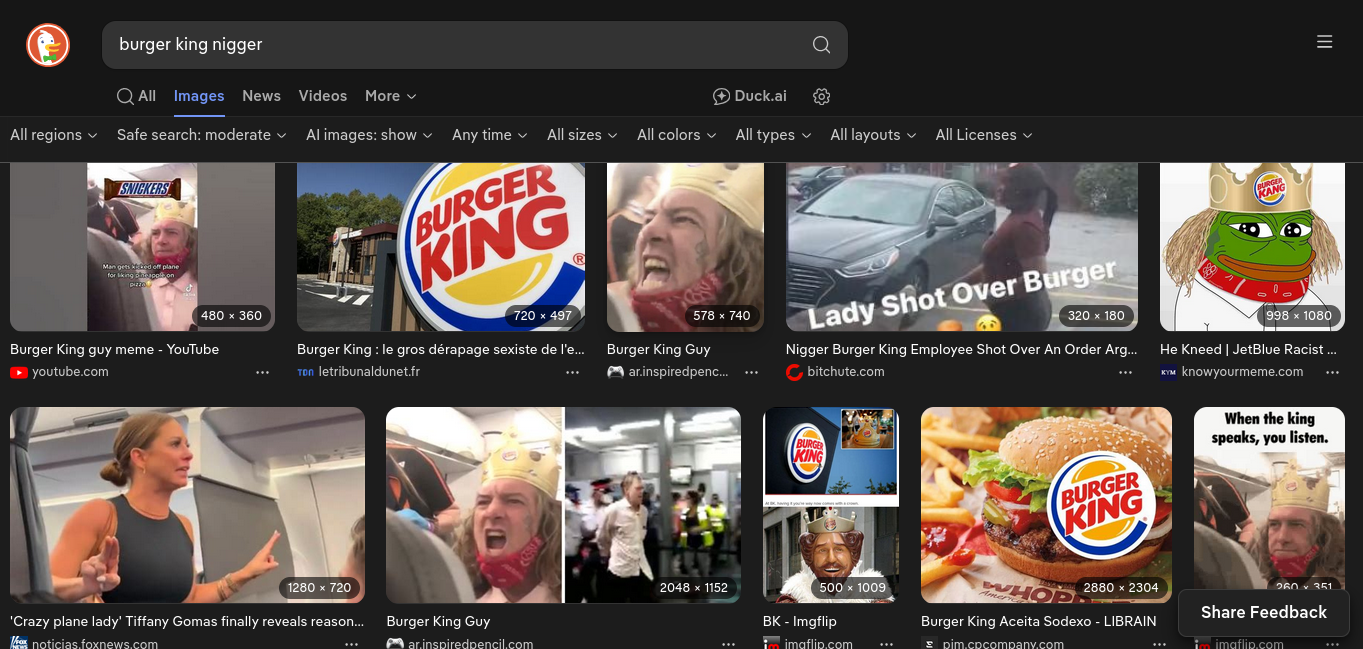1363x649 pixels.
Task: Expand the Any time filter
Action: point(489,135)
